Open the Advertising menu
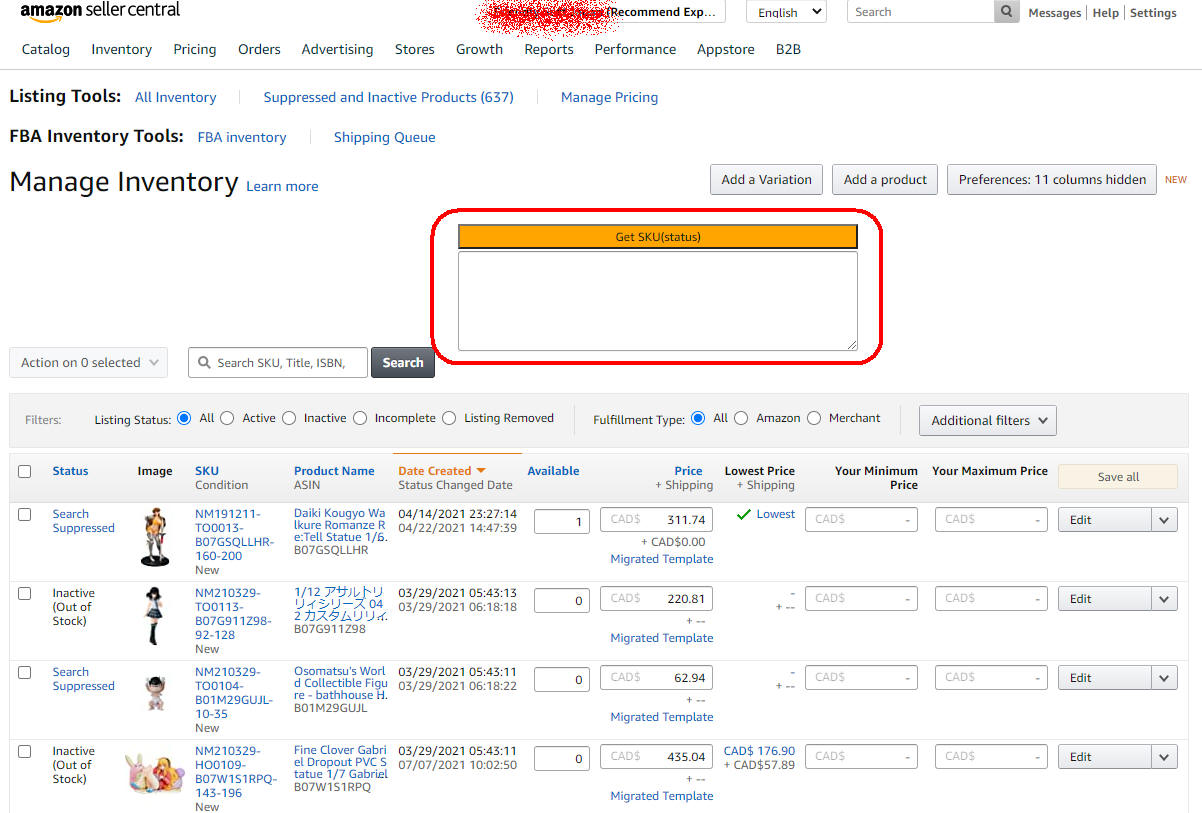The height and width of the screenshot is (813, 1202). (337, 49)
